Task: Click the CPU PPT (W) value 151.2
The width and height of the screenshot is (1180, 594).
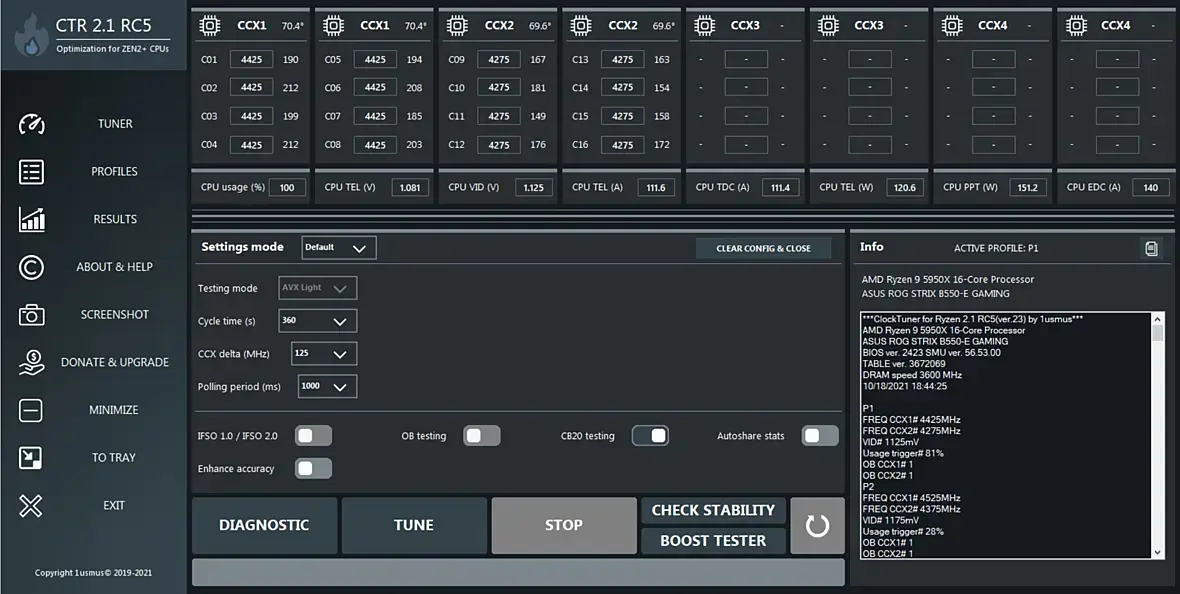Action: pyautogui.click(x=1027, y=187)
